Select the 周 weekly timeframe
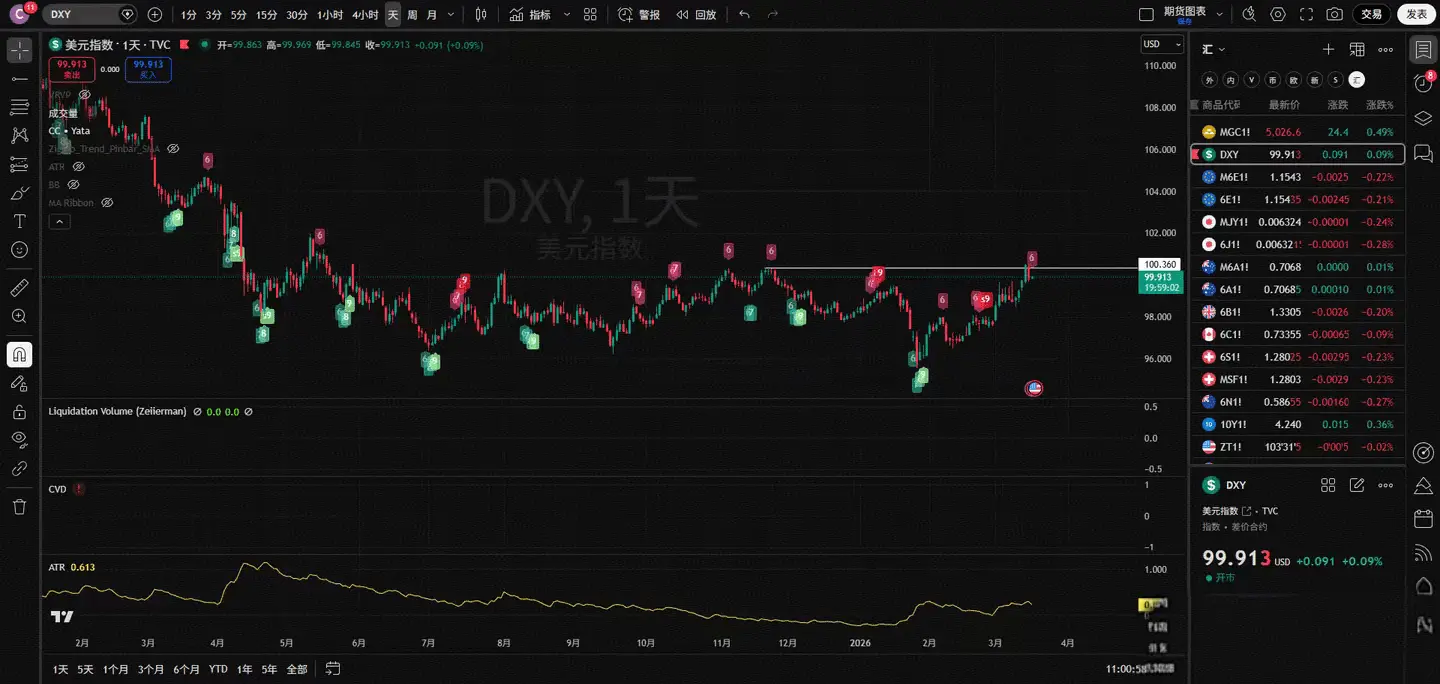 (x=412, y=14)
